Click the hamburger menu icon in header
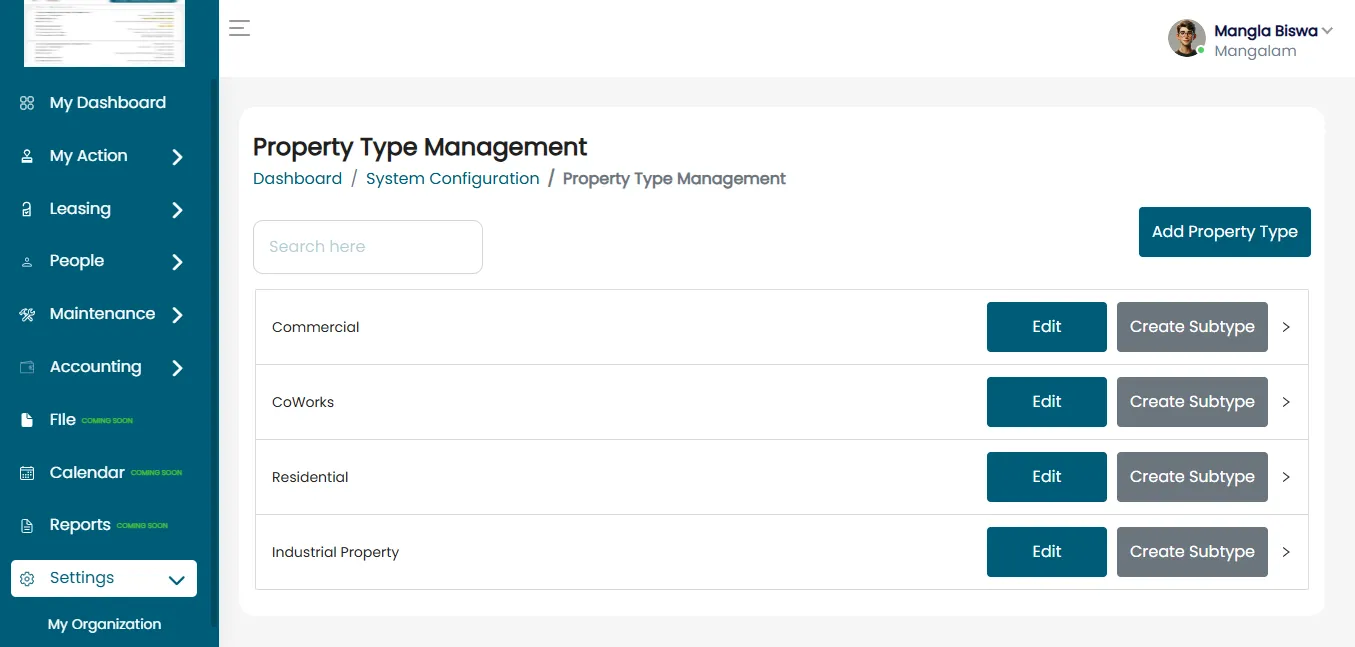This screenshot has height=647, width=1355. (239, 28)
